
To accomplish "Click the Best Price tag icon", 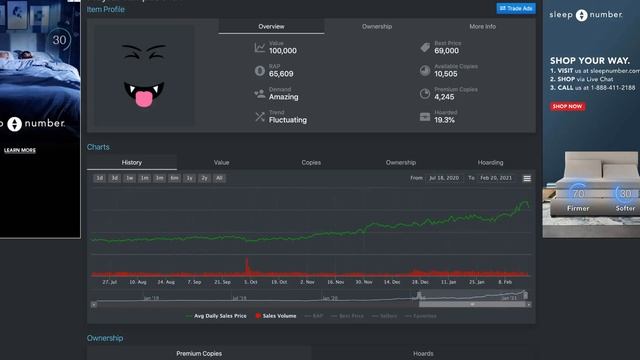I will (425, 48).
